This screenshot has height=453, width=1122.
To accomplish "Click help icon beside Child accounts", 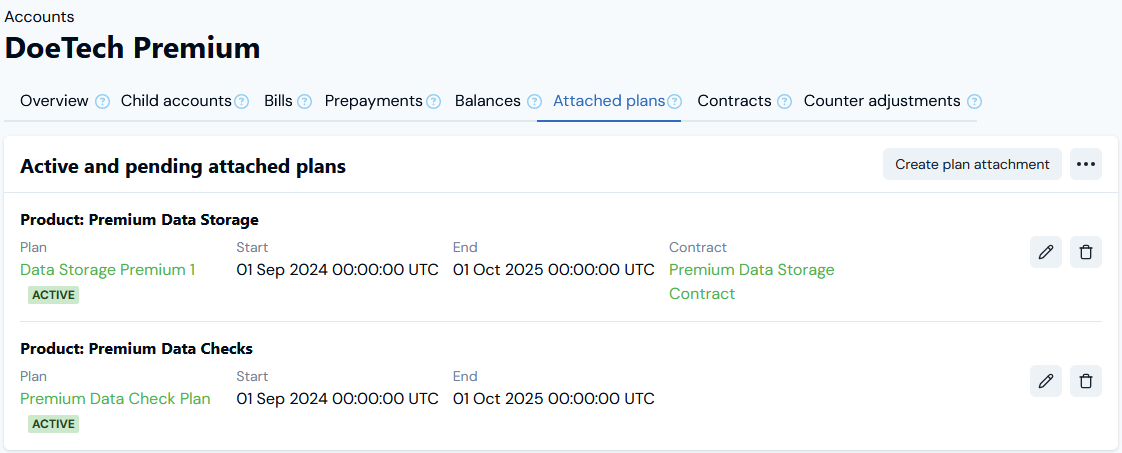I will coord(242,102).
